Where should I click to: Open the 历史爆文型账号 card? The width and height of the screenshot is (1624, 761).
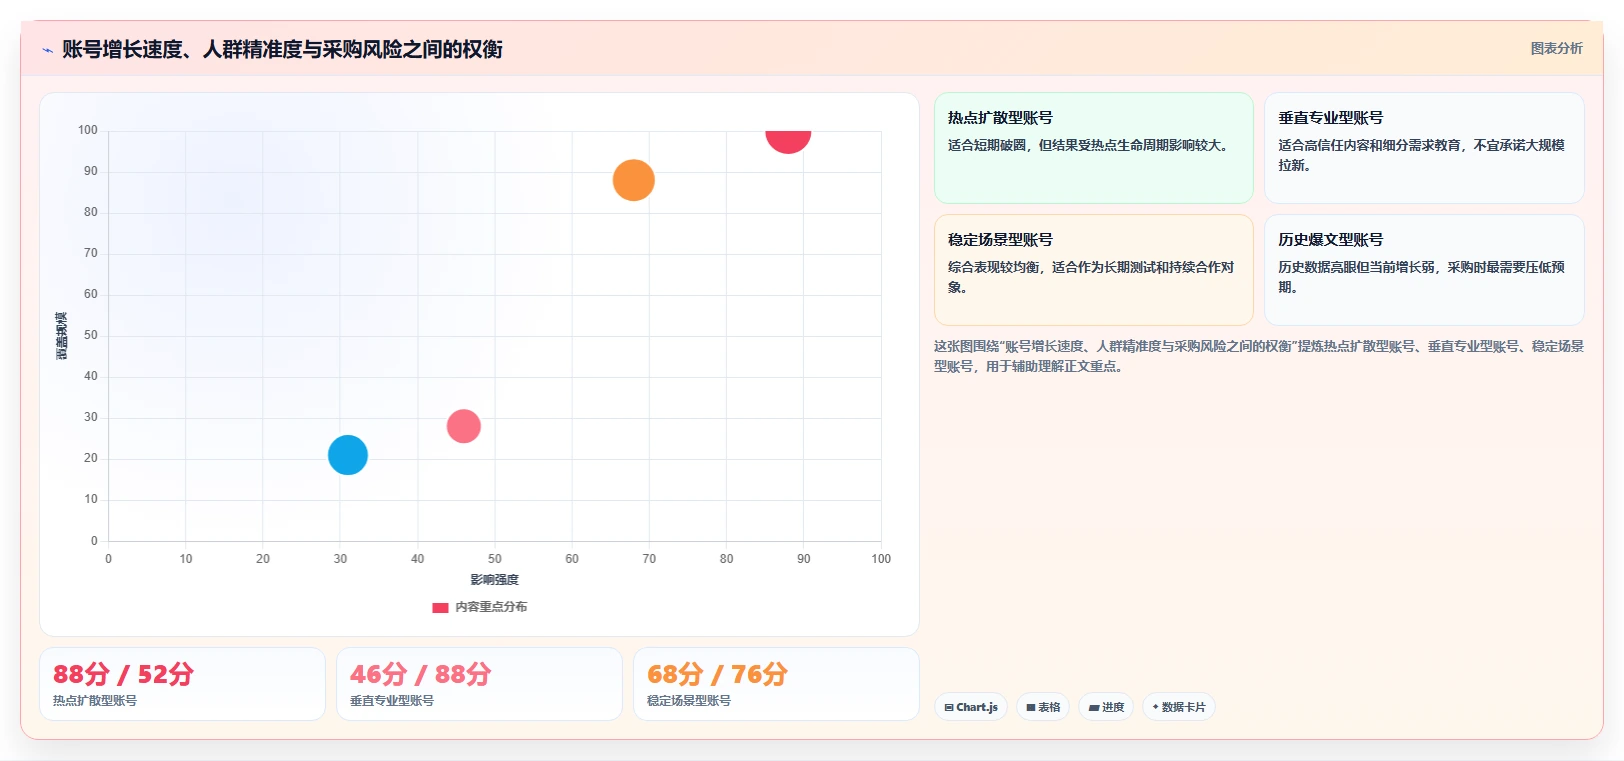pyautogui.click(x=1424, y=270)
